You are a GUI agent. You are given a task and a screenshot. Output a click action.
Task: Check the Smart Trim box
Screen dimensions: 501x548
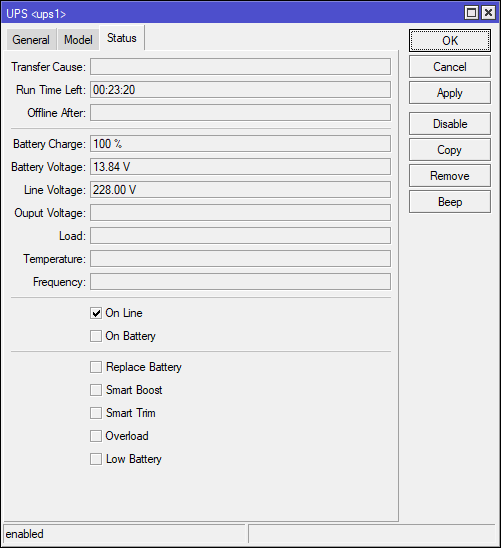click(x=96, y=413)
